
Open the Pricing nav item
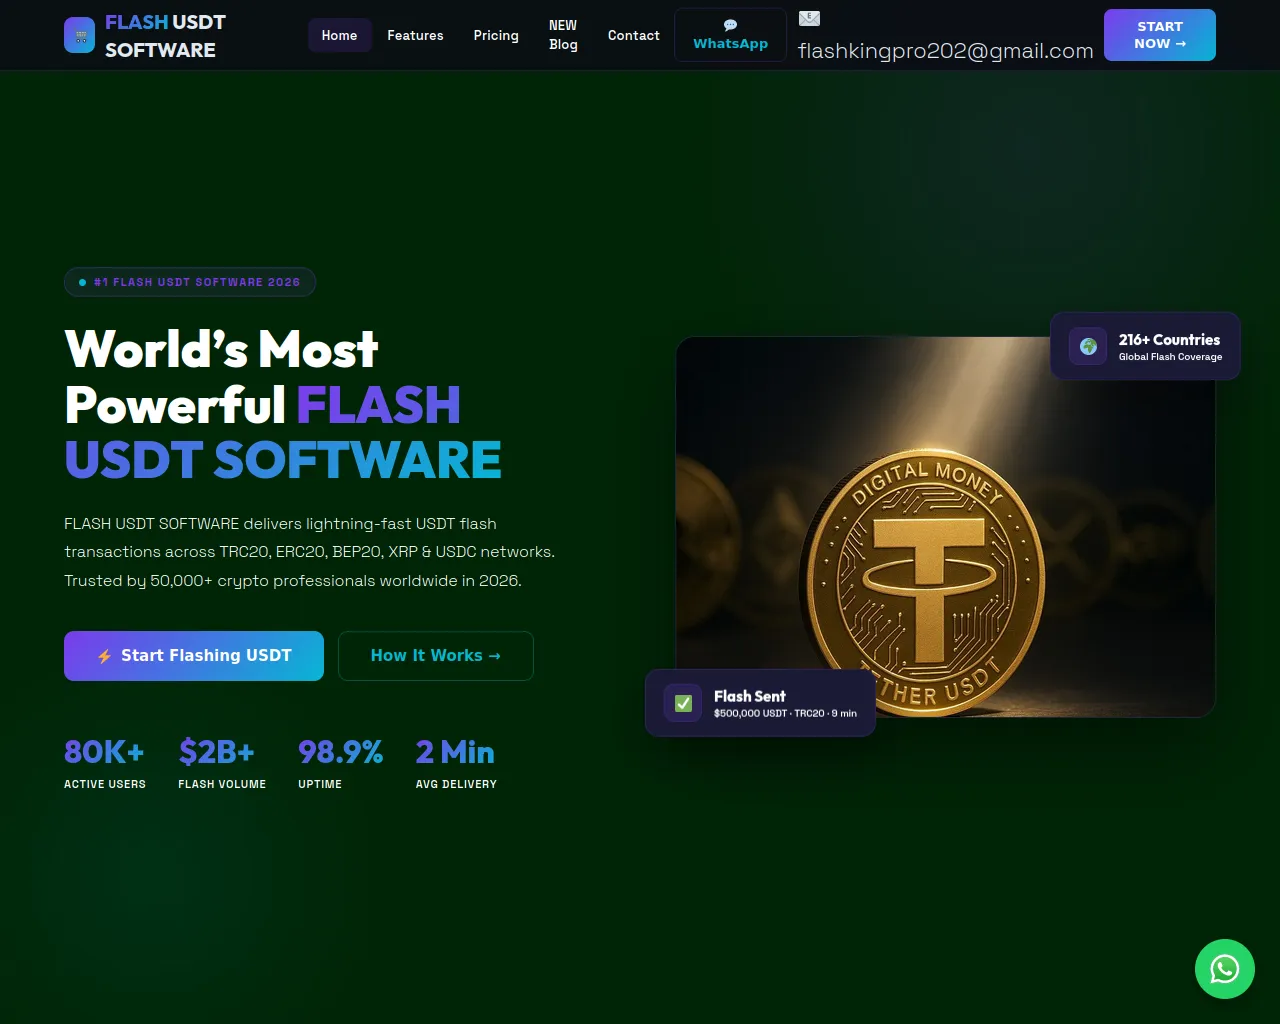[x=496, y=35]
